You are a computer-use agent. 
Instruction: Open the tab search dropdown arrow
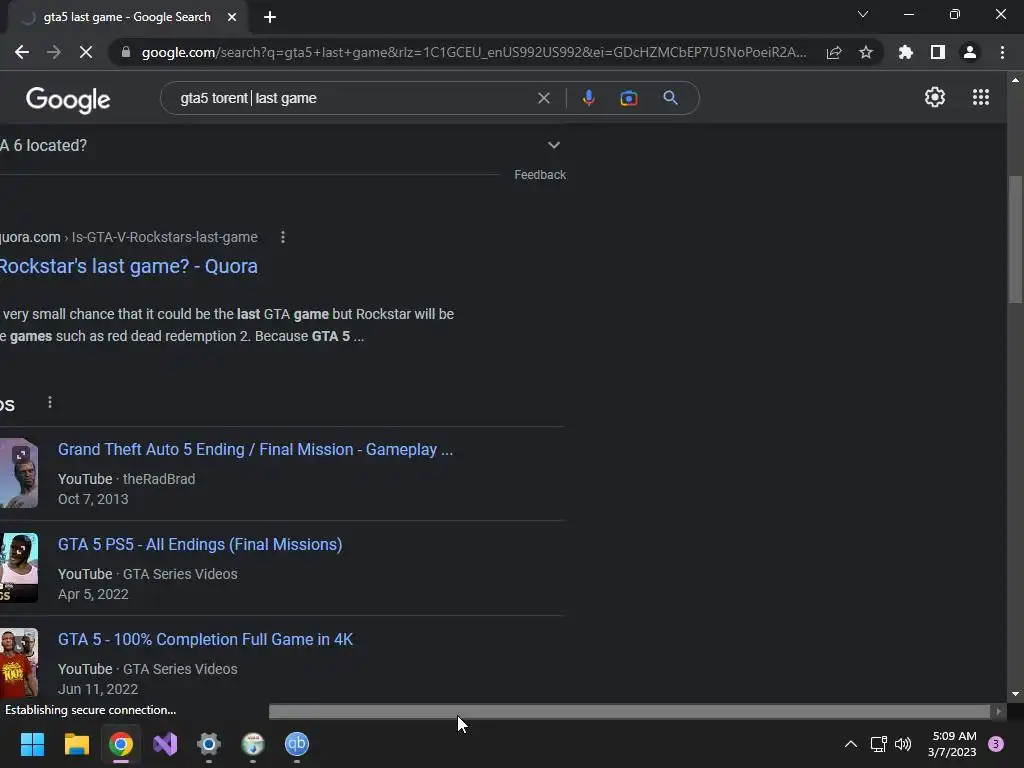pyautogui.click(x=863, y=14)
